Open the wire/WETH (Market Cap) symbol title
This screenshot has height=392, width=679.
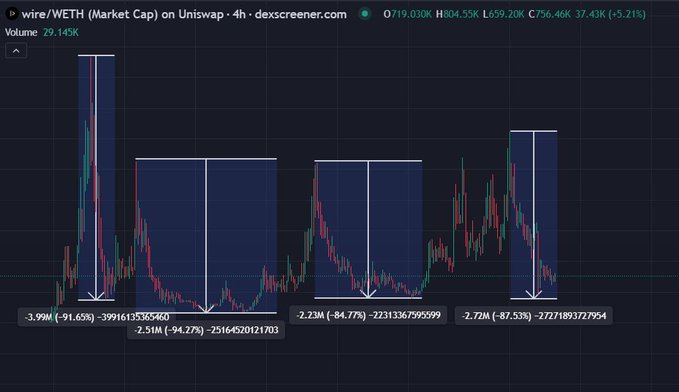pos(184,14)
